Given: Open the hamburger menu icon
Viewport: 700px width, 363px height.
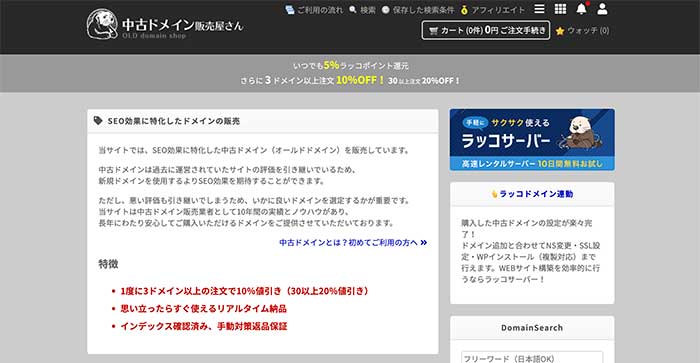Looking at the screenshot, I should (539, 9).
